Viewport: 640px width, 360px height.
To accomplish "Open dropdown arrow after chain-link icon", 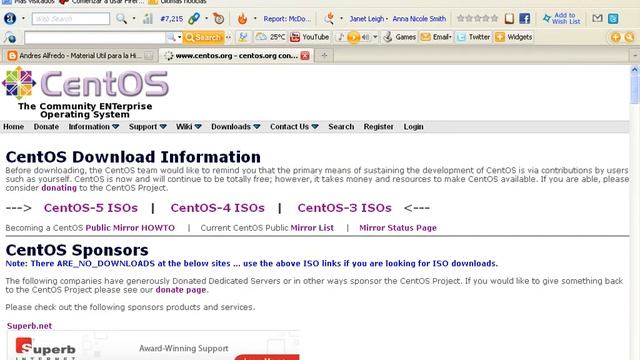I will [207, 18].
